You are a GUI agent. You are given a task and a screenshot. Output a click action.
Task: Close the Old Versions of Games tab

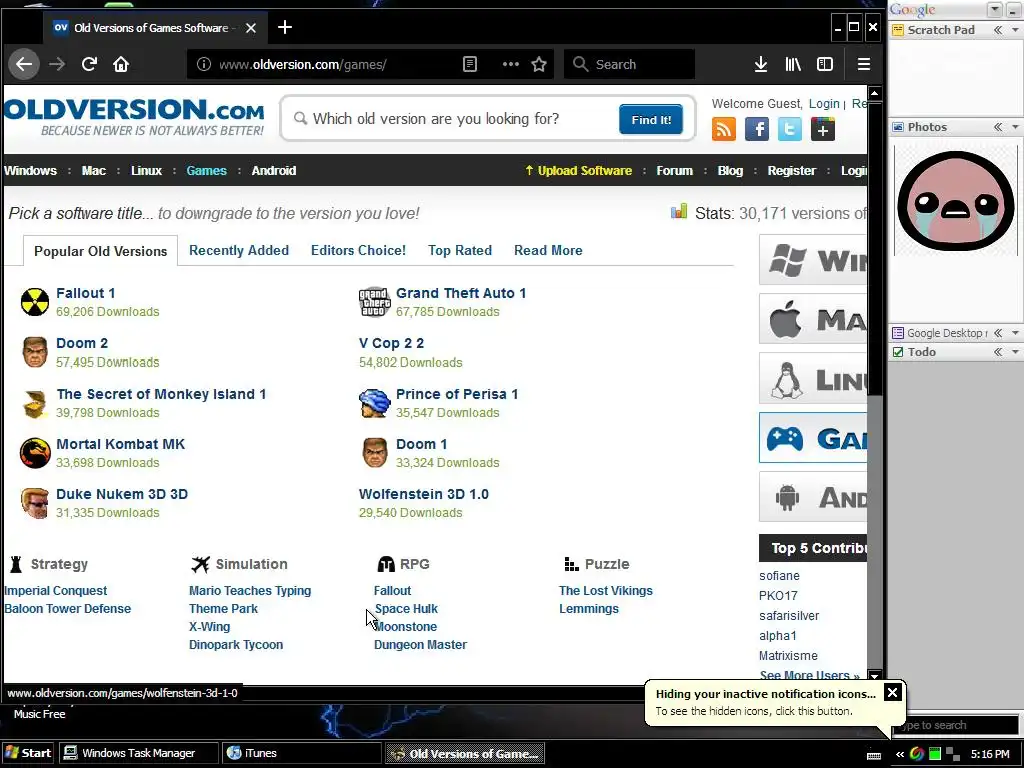click(x=251, y=28)
